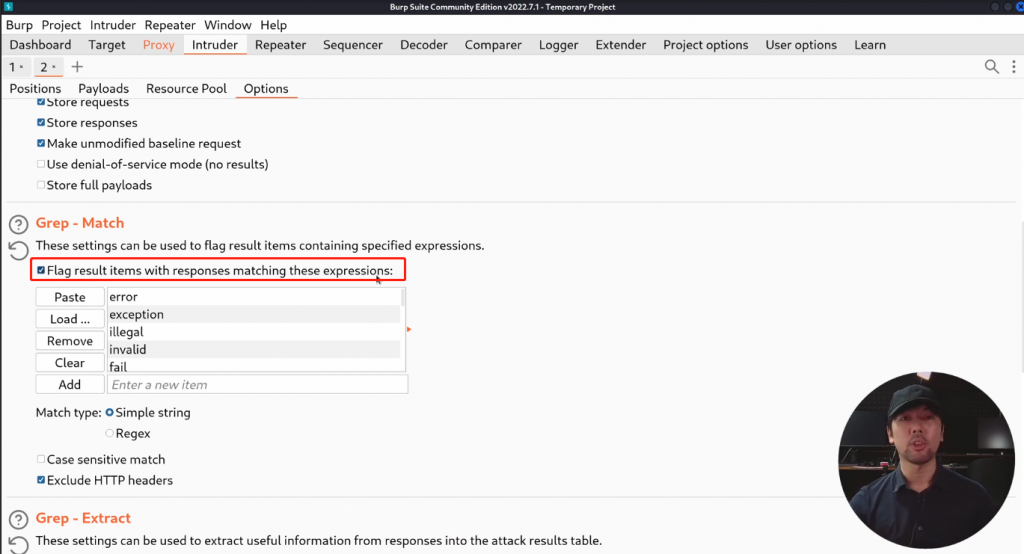
Task: Uncheck Make unmodified baseline request
Action: pos(41,144)
